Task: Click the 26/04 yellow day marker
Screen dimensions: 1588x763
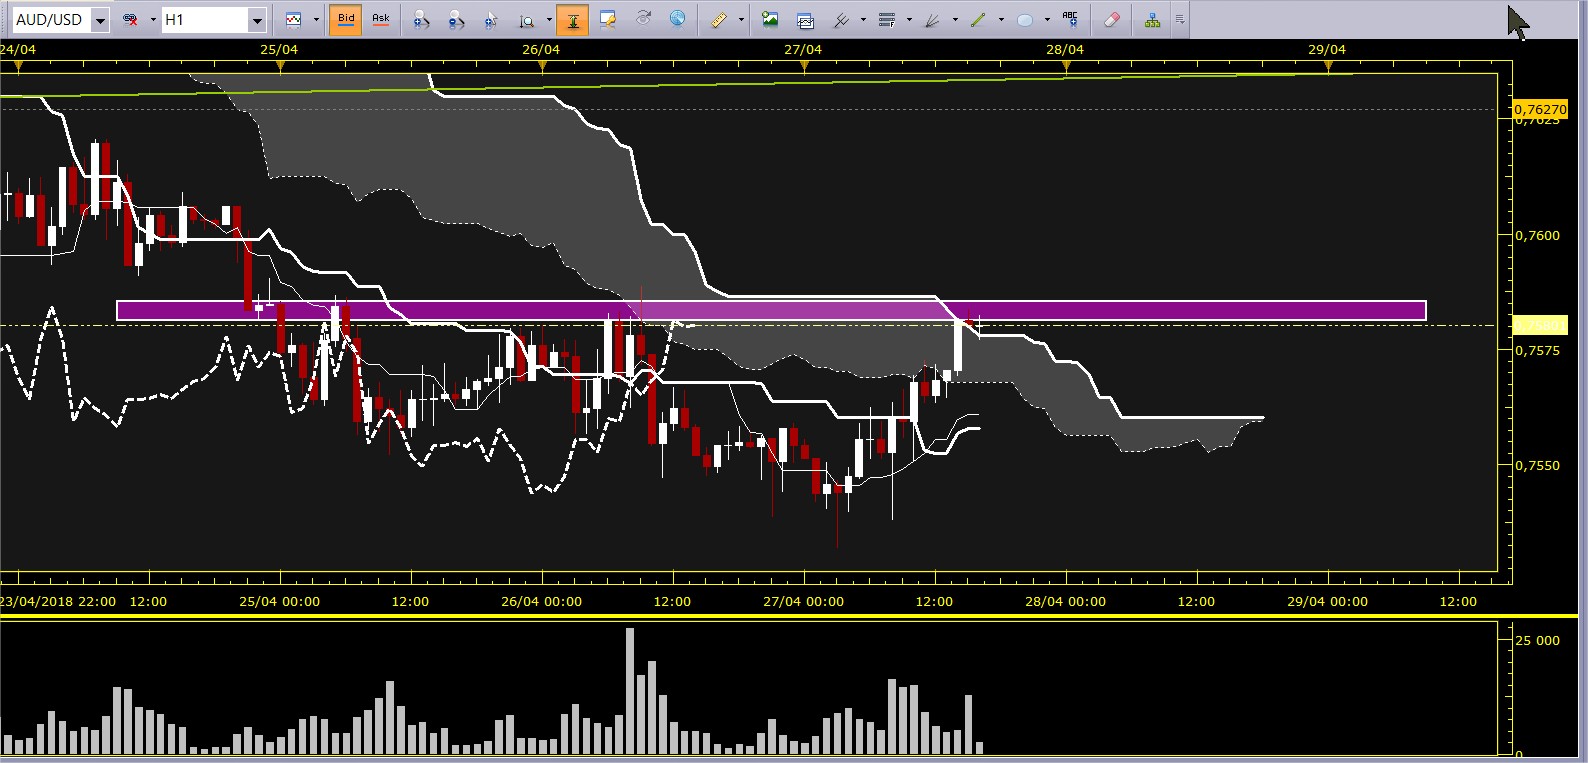Action: click(542, 66)
